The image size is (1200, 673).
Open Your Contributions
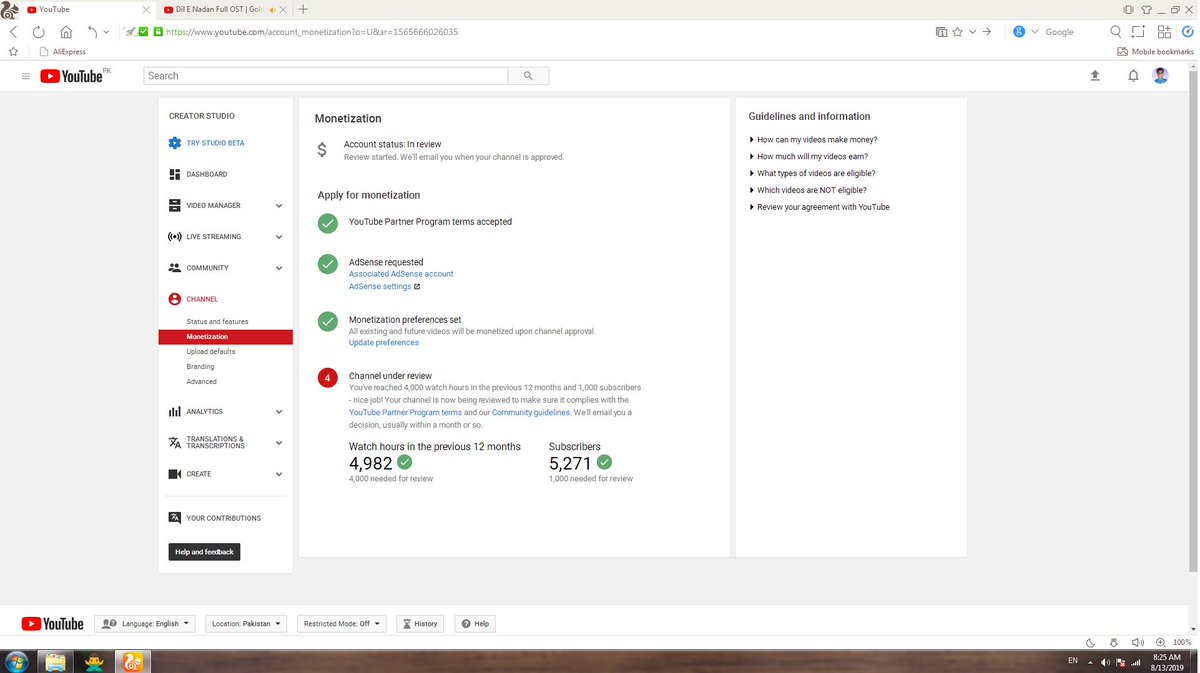225,518
